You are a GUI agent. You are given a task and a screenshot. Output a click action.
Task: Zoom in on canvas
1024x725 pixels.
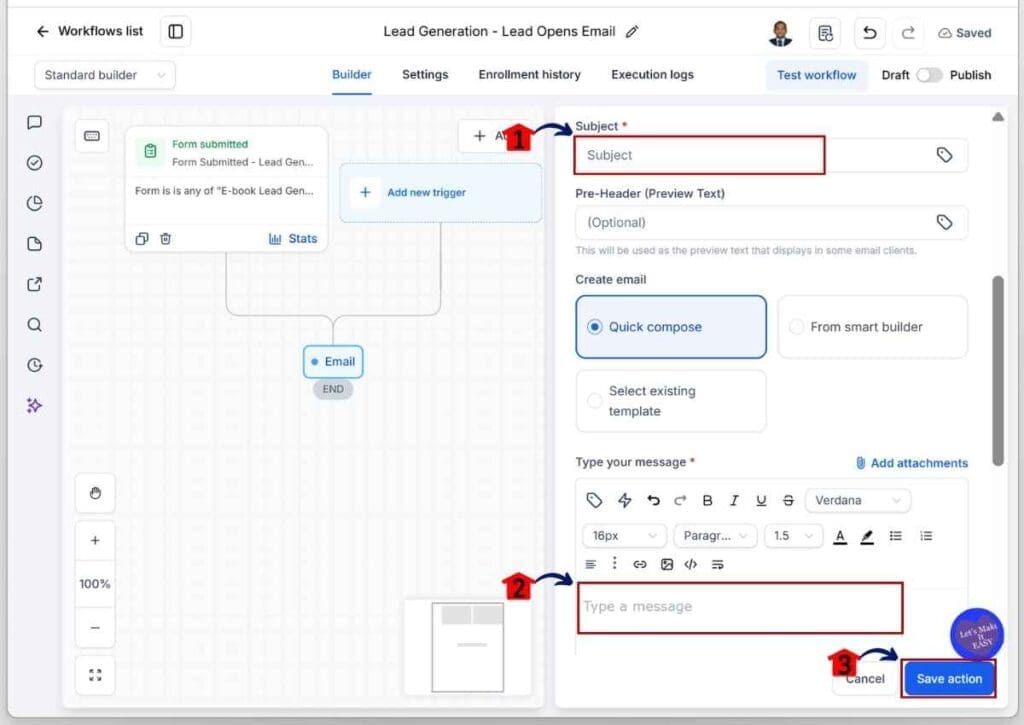pos(95,541)
